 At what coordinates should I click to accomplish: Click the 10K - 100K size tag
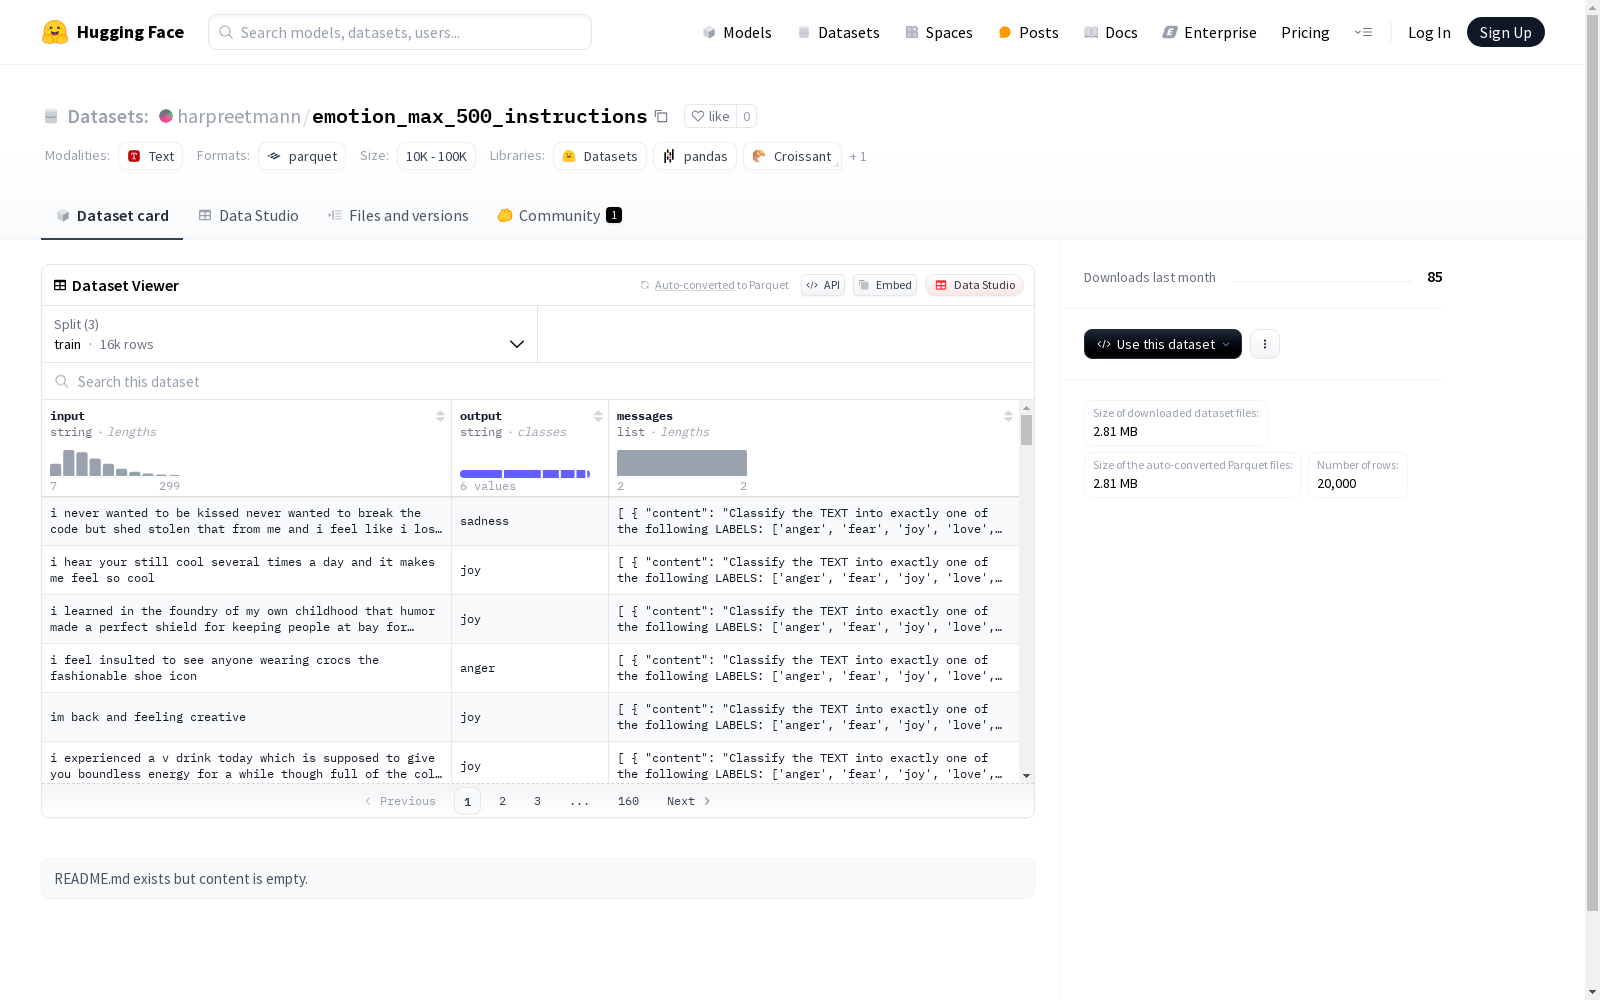pos(436,156)
